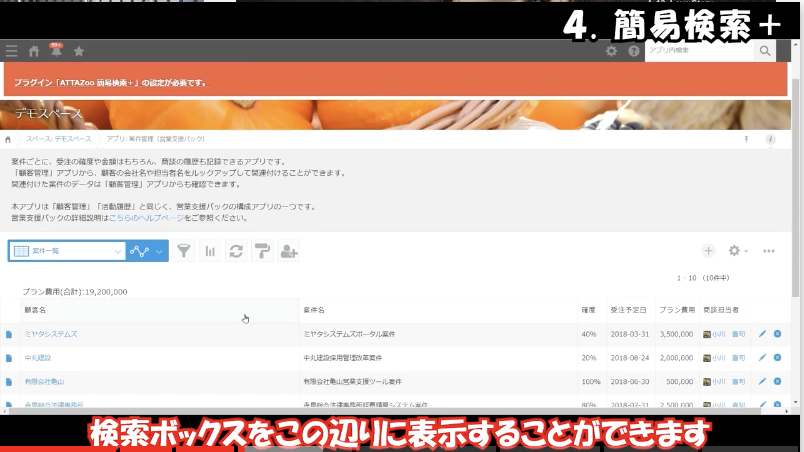Open the bar chart aggregate icon
This screenshot has height=452, width=804.
click(211, 251)
